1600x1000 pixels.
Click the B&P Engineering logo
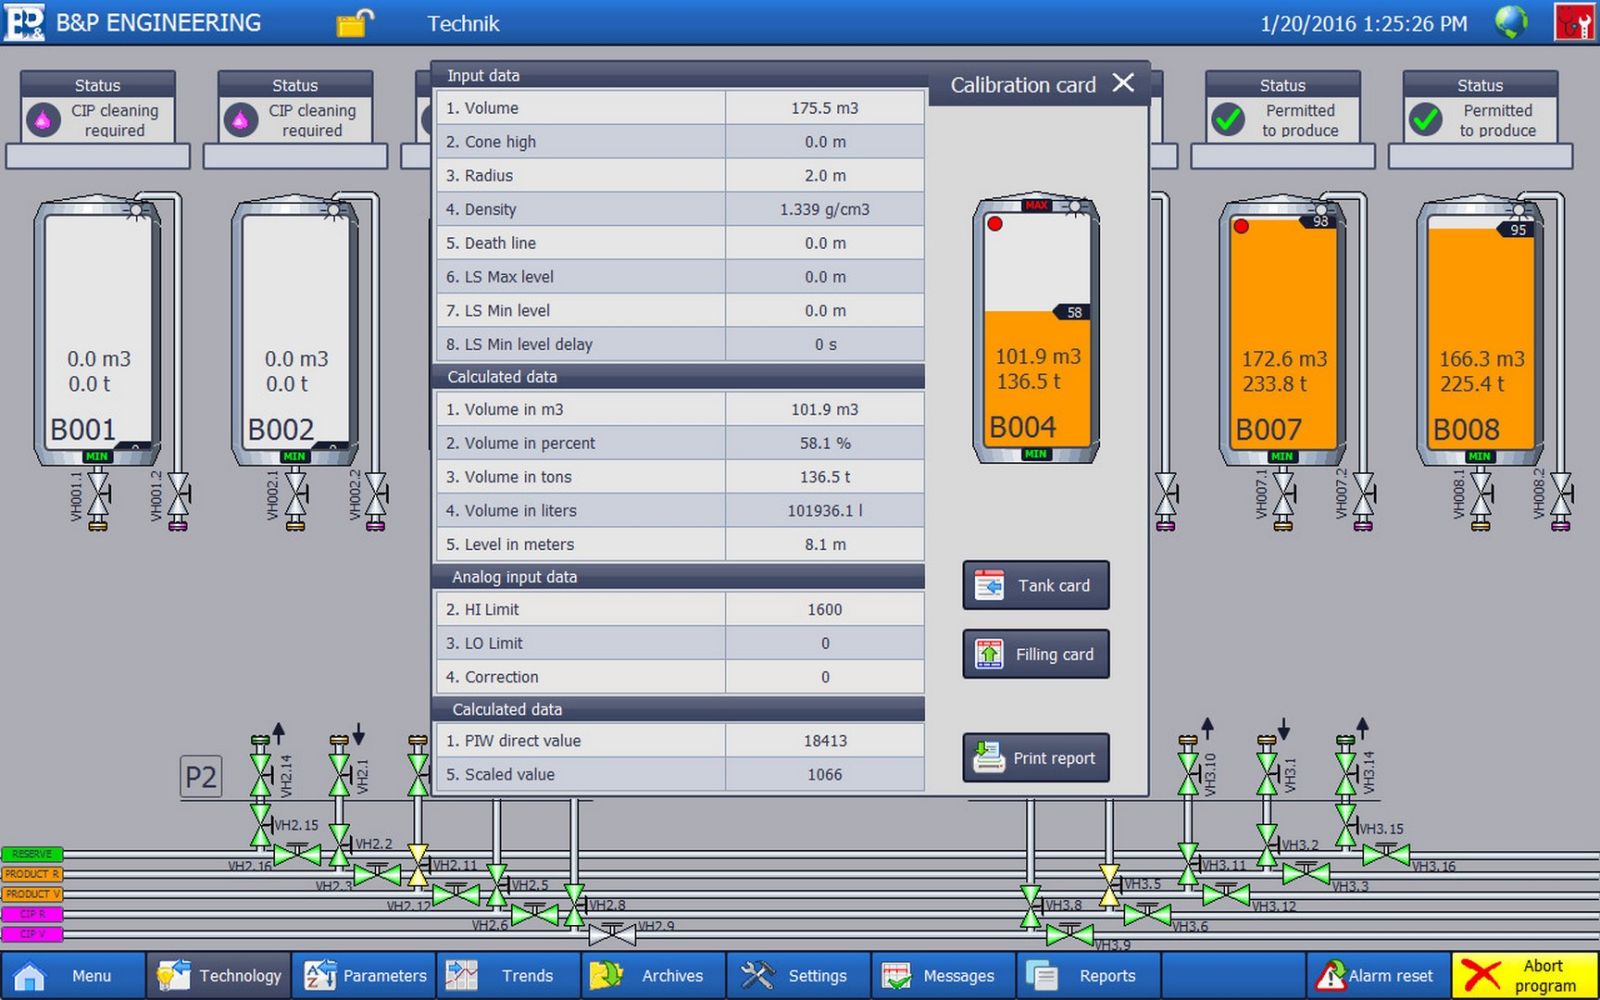pyautogui.click(x=24, y=22)
